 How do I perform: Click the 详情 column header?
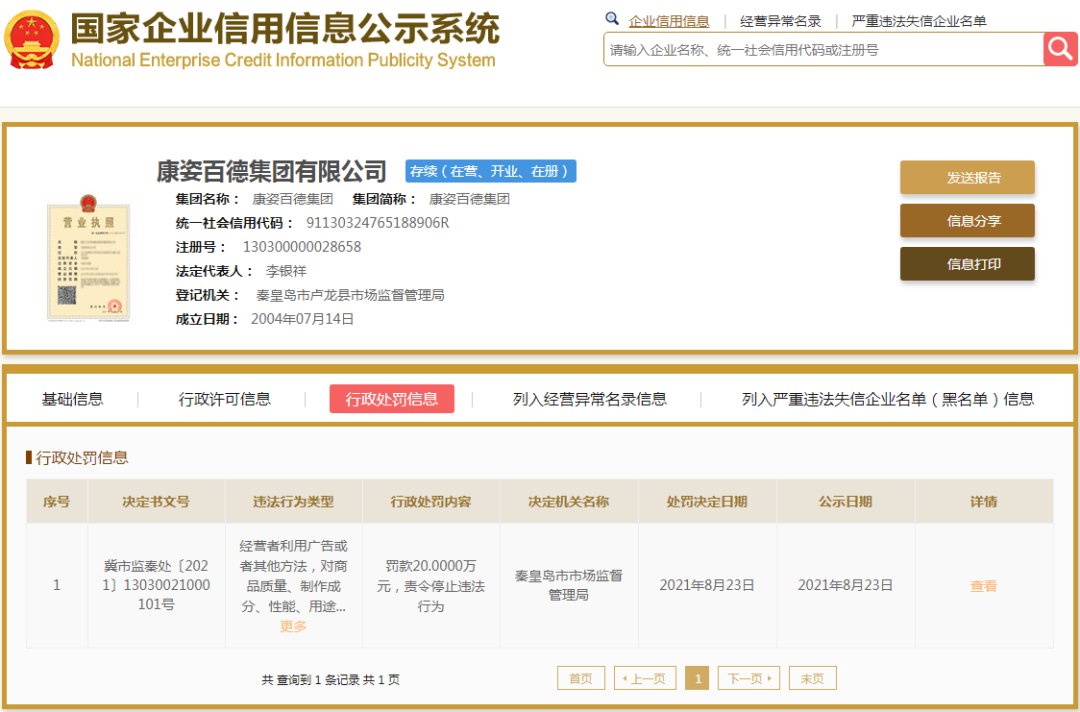[x=984, y=501]
